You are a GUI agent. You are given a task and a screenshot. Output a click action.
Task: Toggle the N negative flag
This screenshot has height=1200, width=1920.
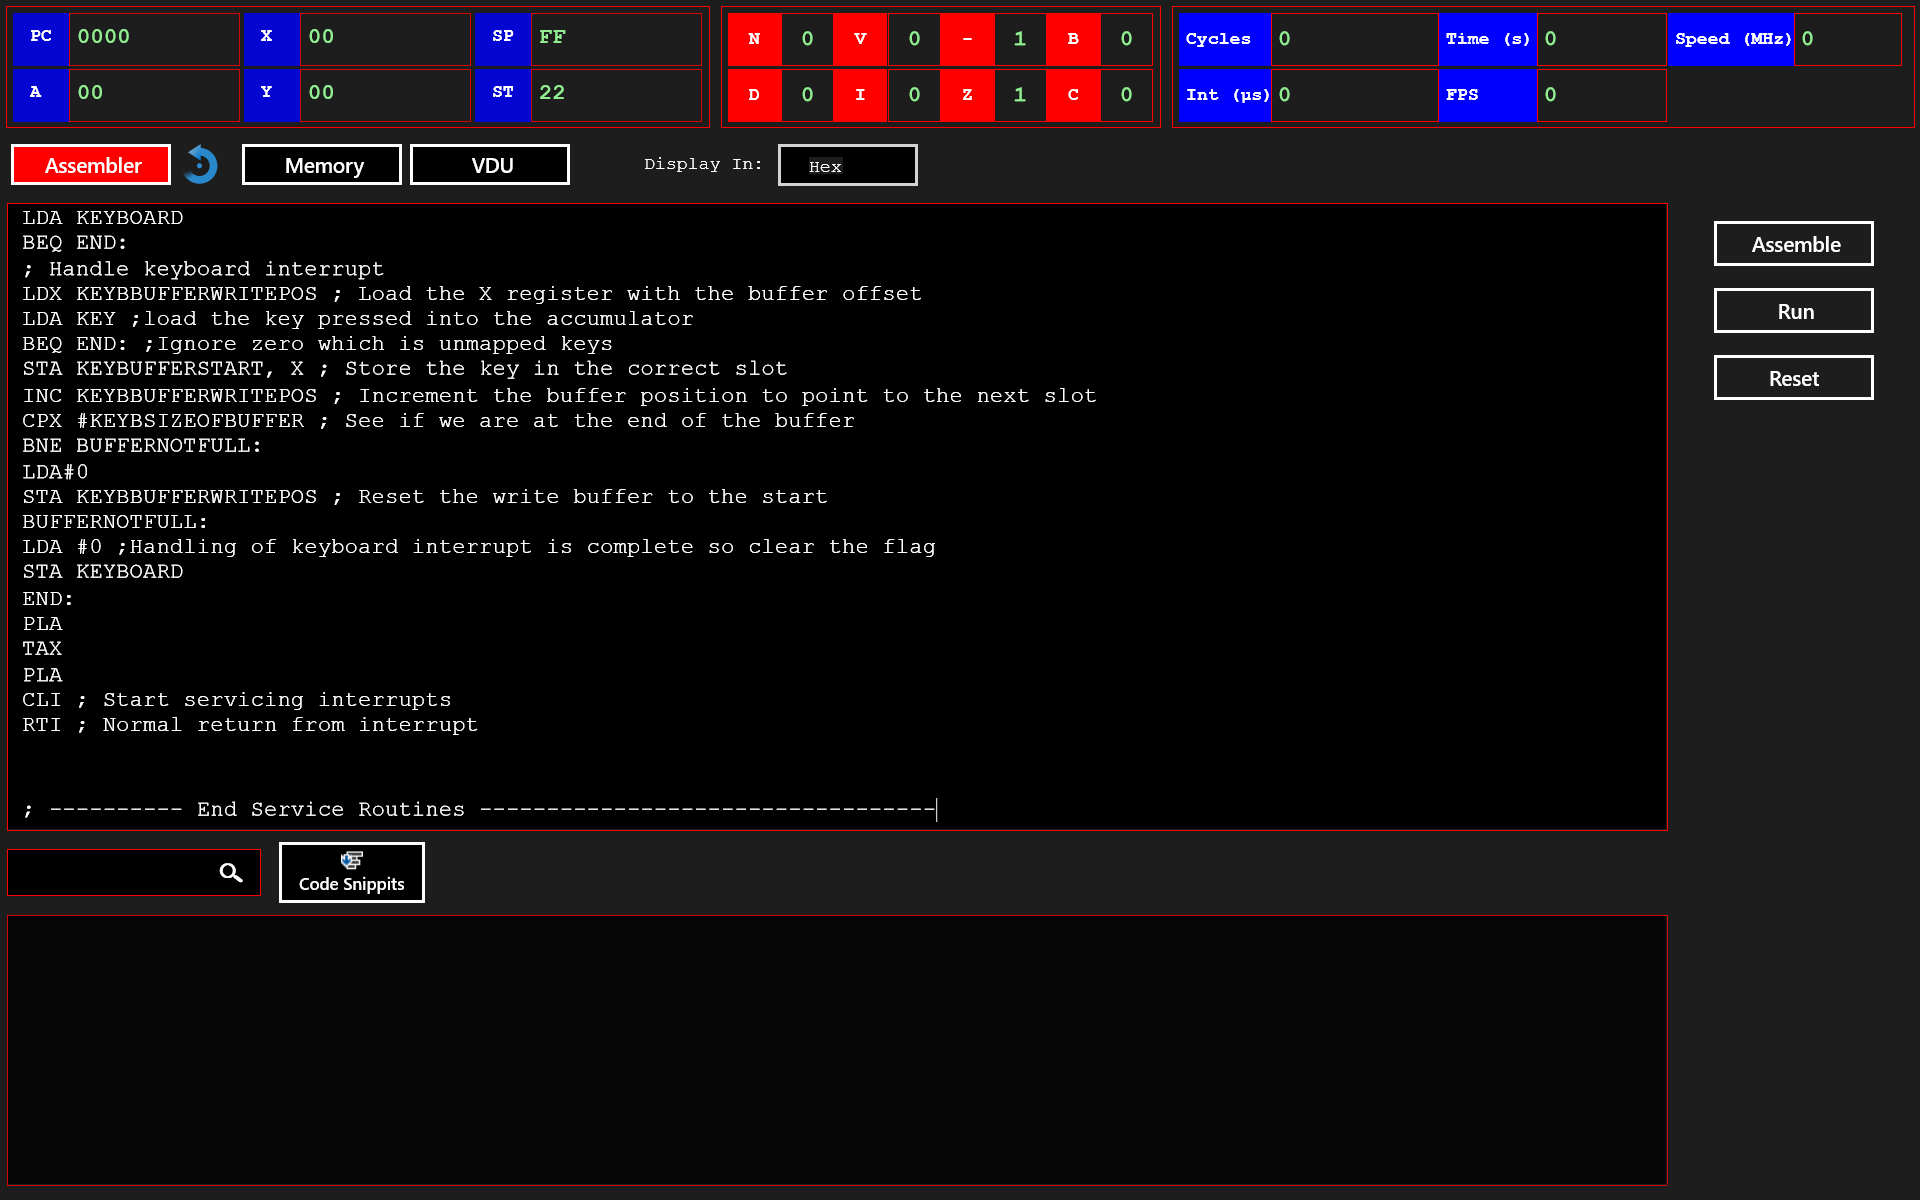point(754,39)
